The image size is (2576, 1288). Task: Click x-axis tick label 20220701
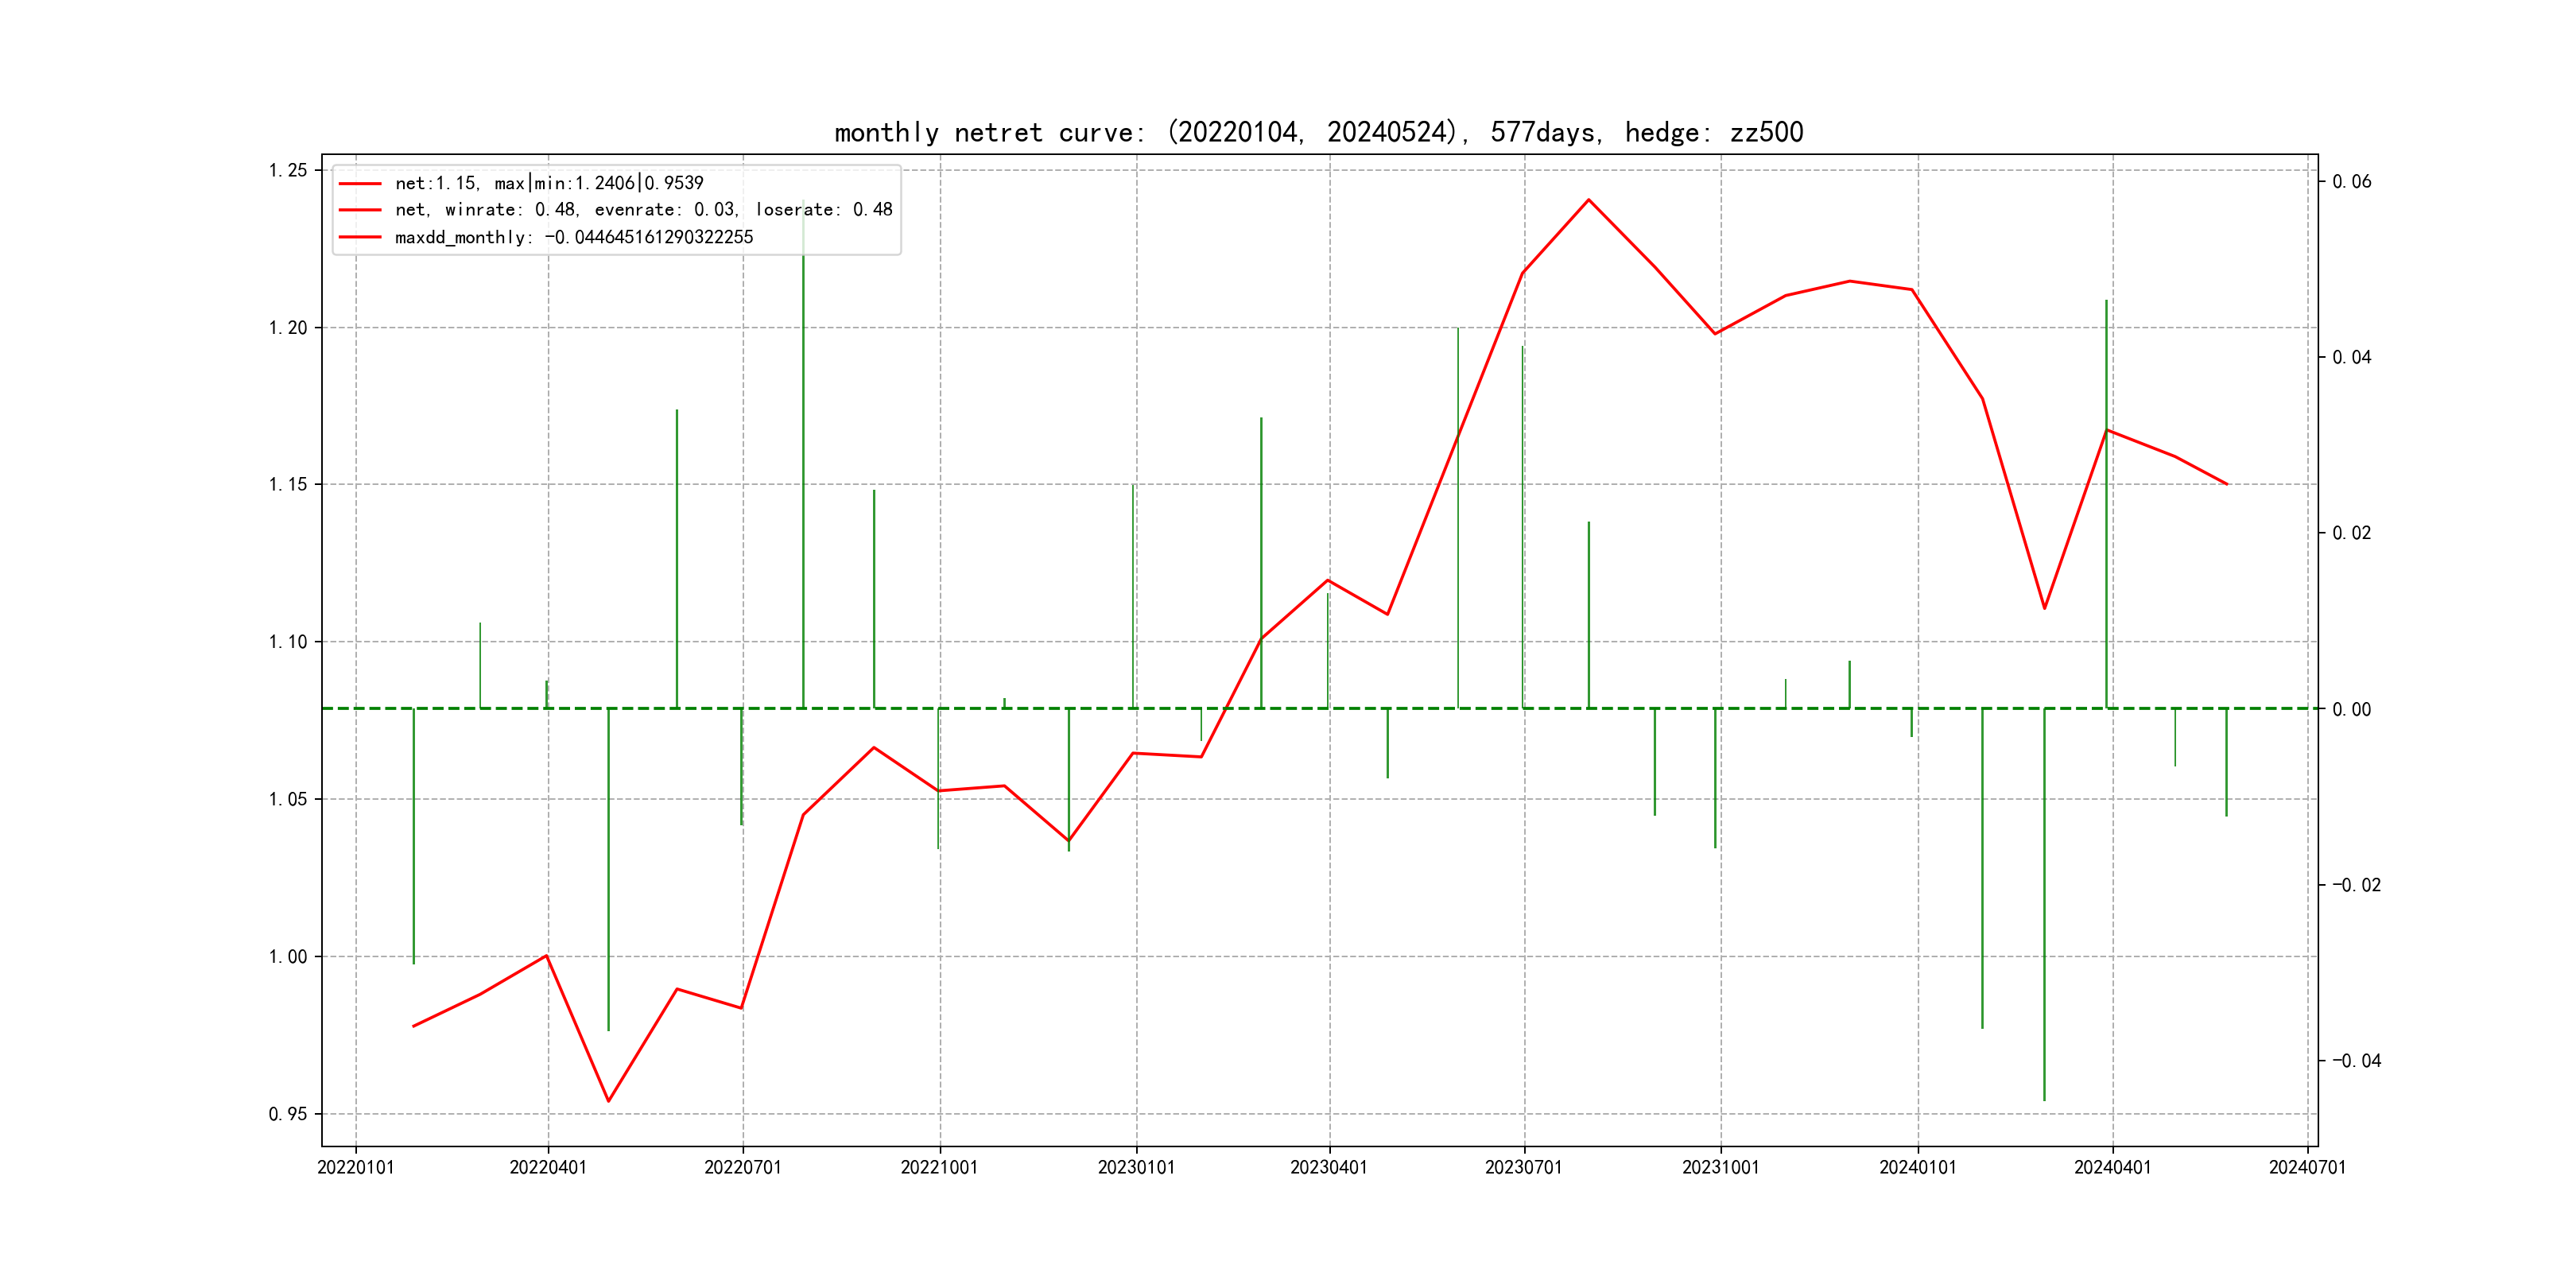(x=742, y=1168)
